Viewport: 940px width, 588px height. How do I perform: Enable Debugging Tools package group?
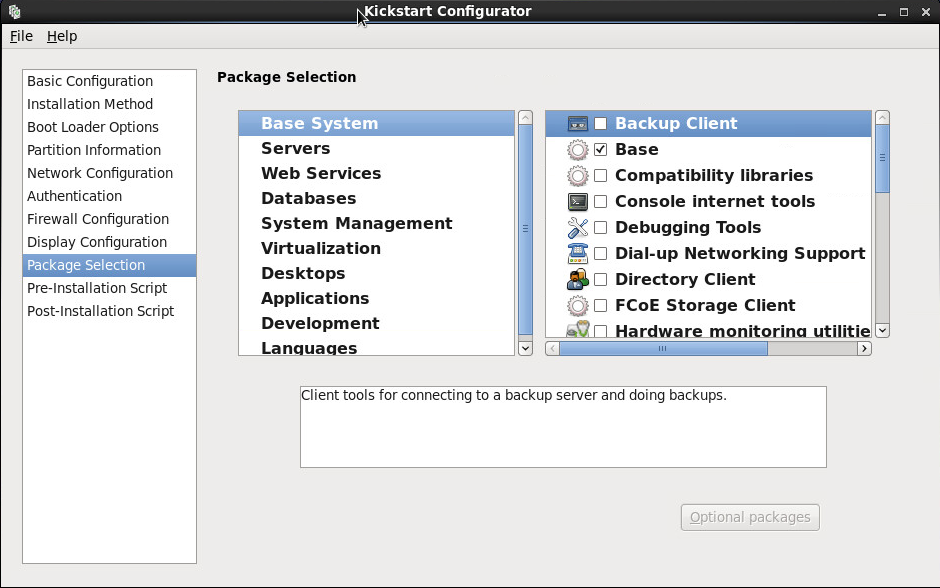[x=600, y=228]
